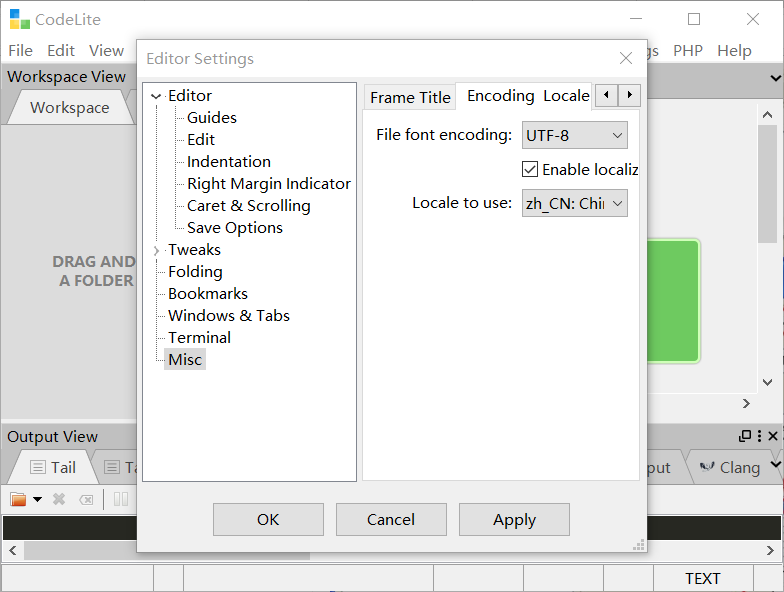Select Indentation in the settings tree
This screenshot has height=592, width=784.
click(x=229, y=162)
